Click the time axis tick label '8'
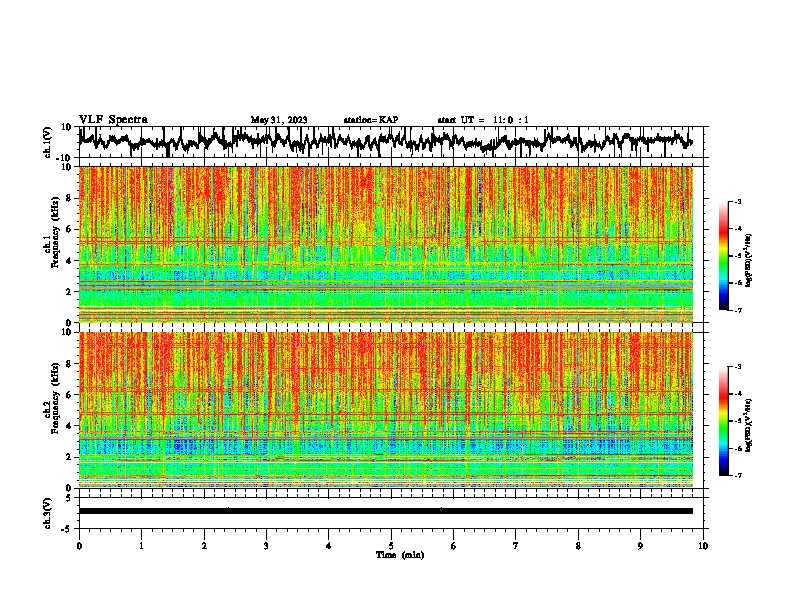 point(578,546)
